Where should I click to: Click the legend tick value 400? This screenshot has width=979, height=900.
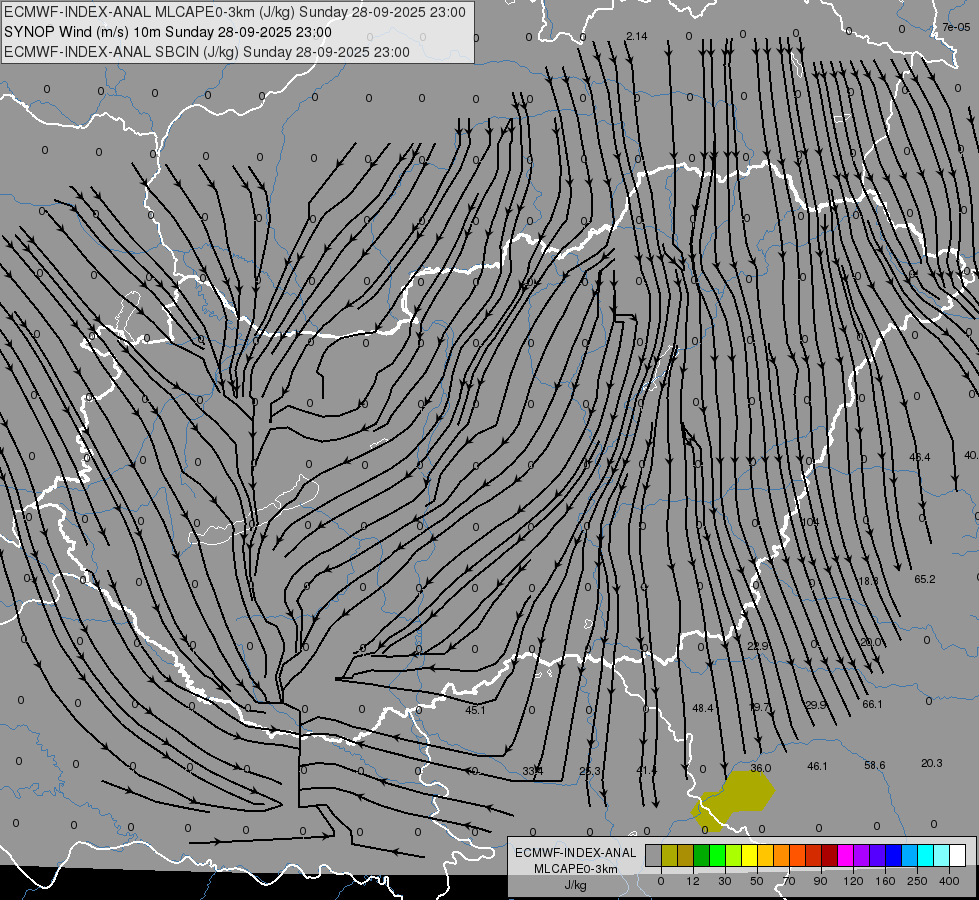click(949, 881)
